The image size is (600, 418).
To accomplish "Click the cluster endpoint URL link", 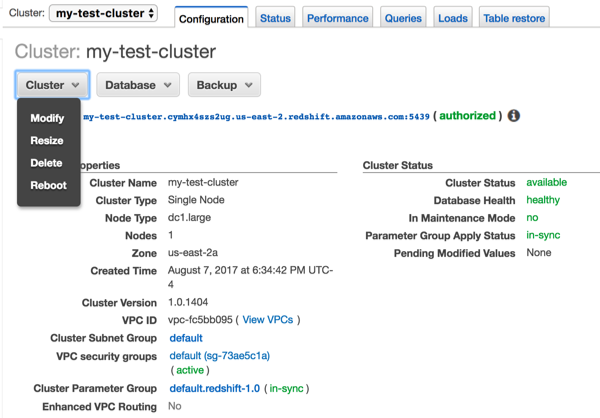I will [x=256, y=117].
